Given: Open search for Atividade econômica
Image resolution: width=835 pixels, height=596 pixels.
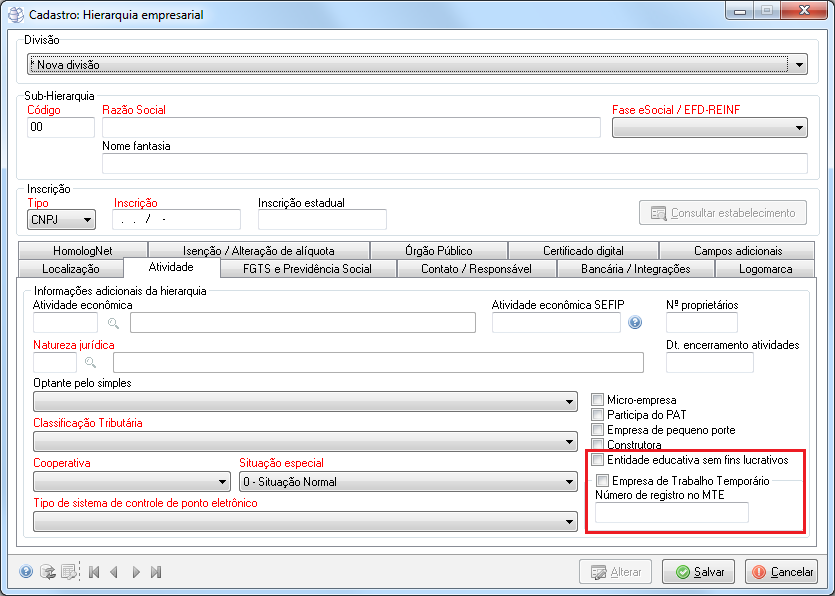Looking at the screenshot, I should (x=114, y=323).
